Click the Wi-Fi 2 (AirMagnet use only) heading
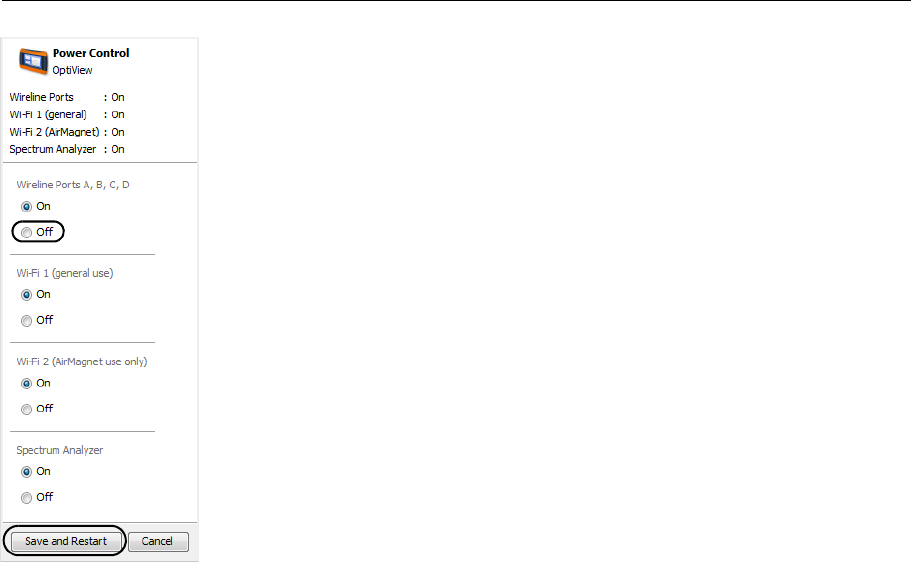Screen dimensions: 911x562 [x=82, y=361]
